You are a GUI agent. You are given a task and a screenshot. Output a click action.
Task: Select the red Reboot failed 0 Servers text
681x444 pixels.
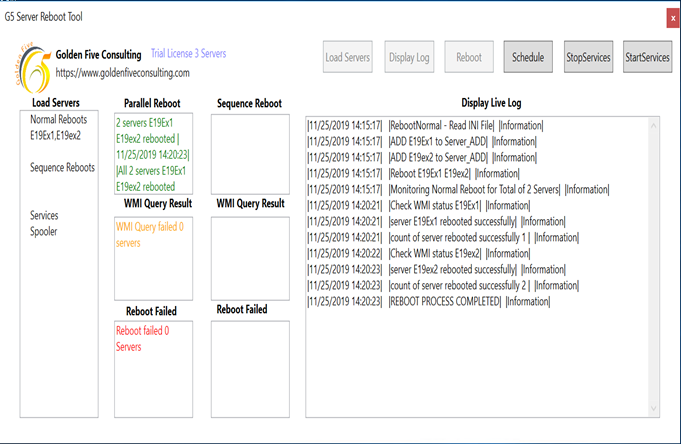(x=142, y=339)
